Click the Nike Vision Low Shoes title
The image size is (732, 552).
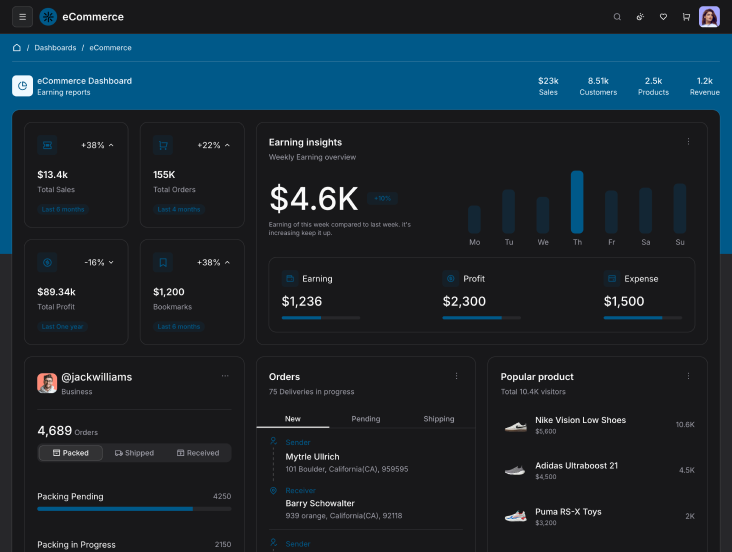point(580,420)
